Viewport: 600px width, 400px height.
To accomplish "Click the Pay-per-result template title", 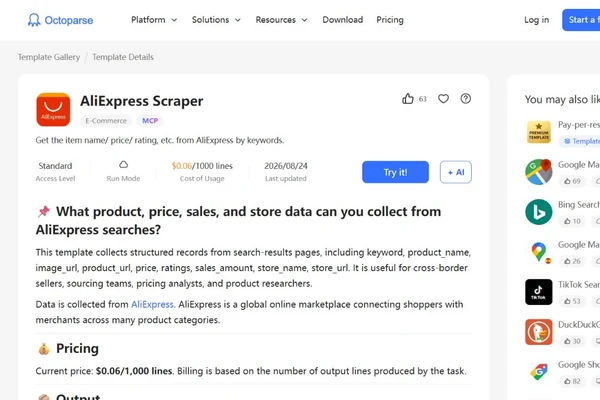I will coord(579,125).
